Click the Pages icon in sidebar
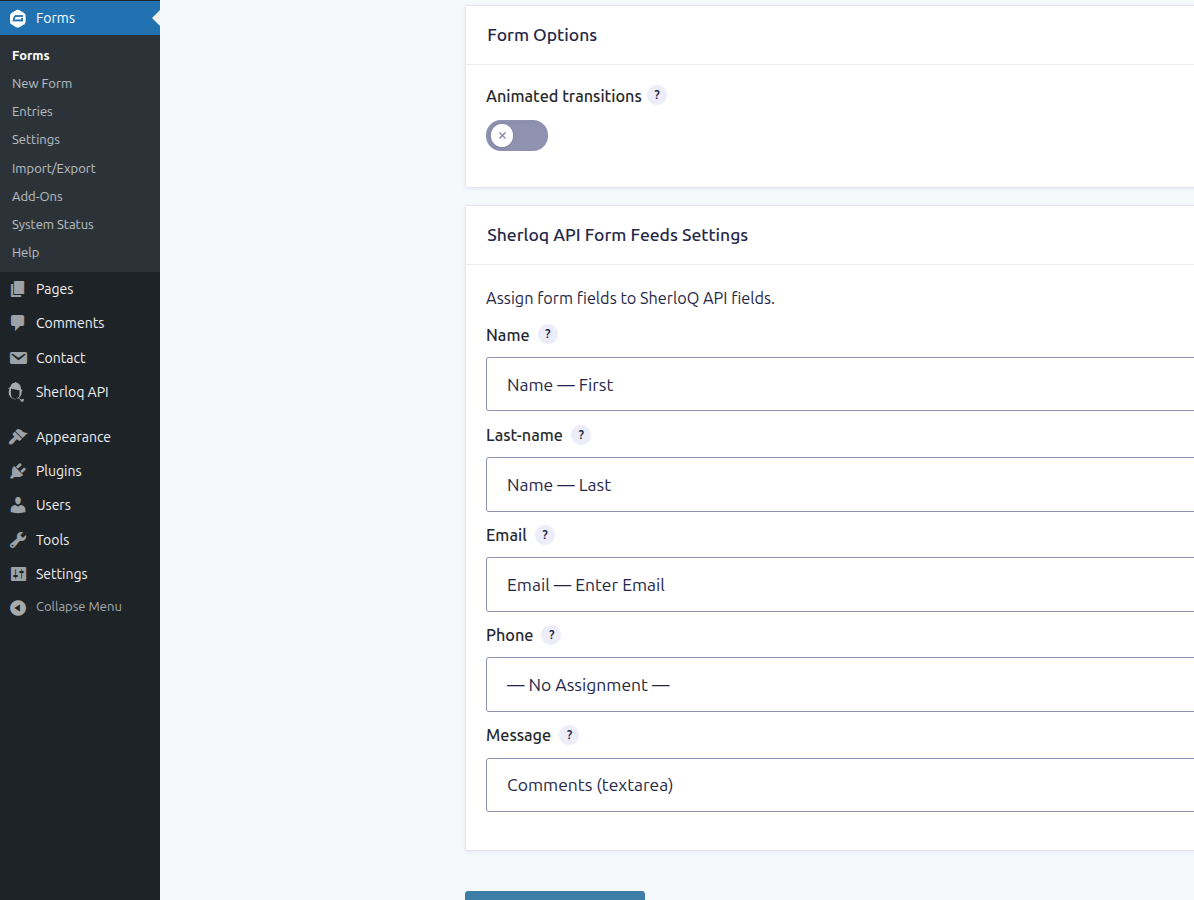This screenshot has height=900, width=1194. pyautogui.click(x=18, y=289)
